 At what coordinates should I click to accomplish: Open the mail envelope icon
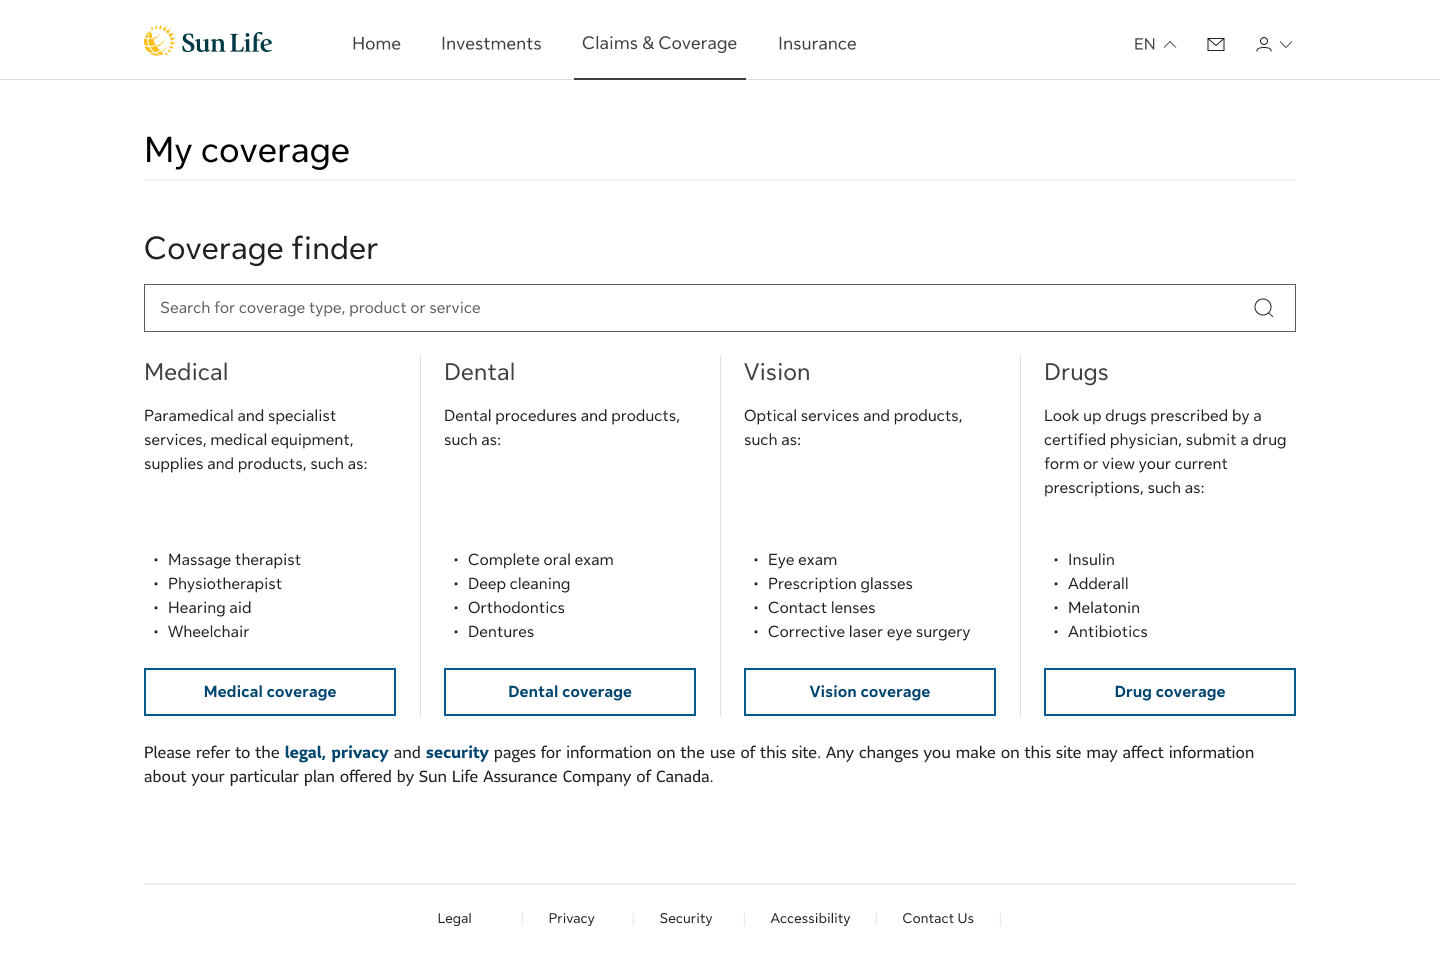[x=1216, y=44]
